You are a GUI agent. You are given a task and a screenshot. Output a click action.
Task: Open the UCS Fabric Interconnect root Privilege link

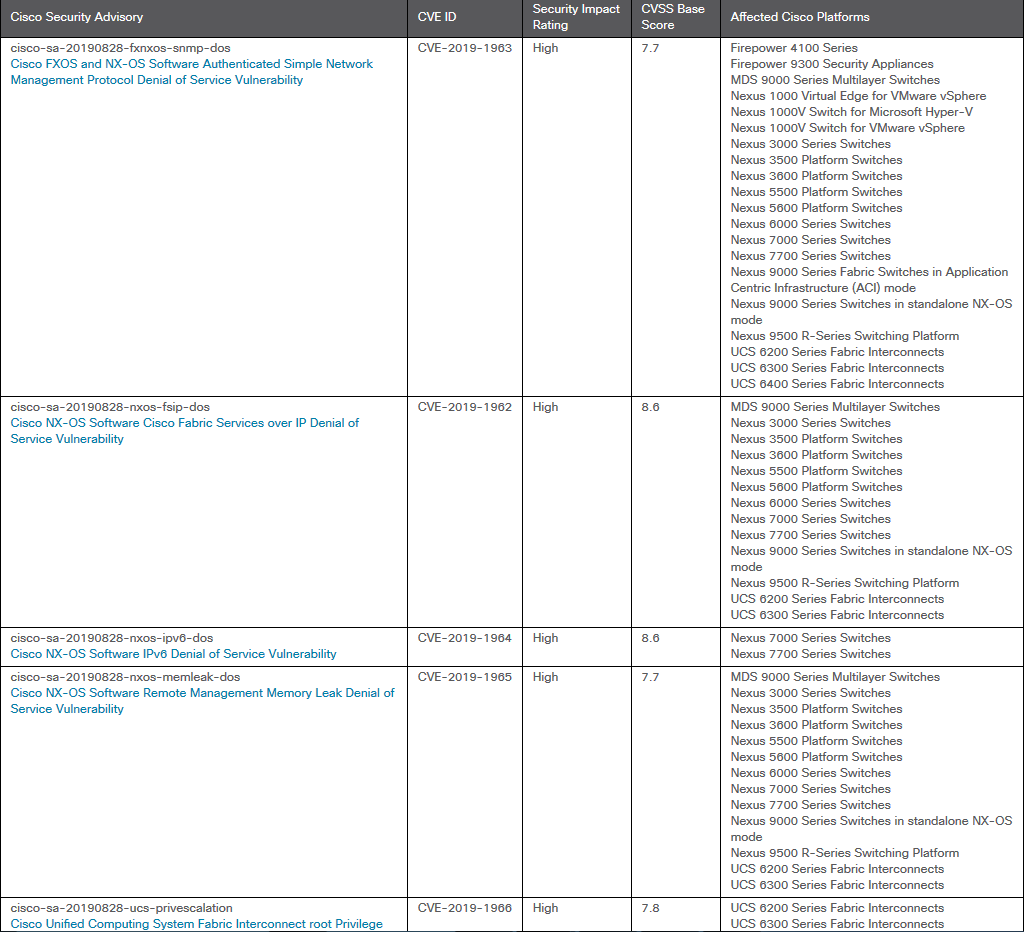(x=196, y=924)
